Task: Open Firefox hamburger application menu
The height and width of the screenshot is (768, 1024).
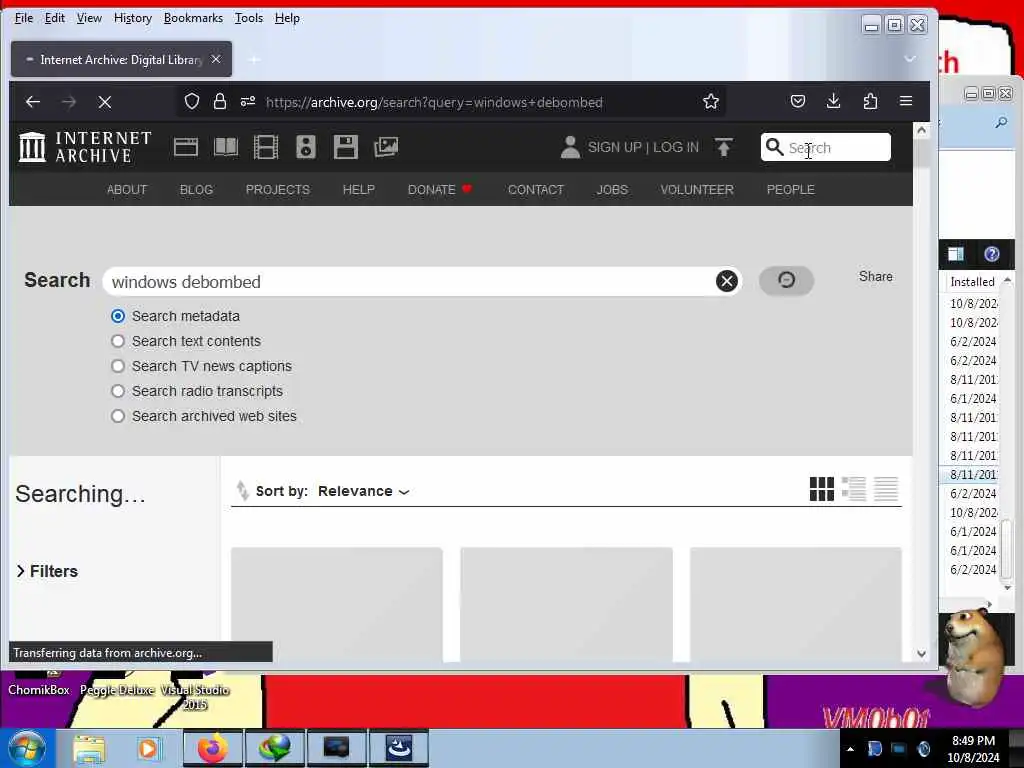Action: point(906,101)
